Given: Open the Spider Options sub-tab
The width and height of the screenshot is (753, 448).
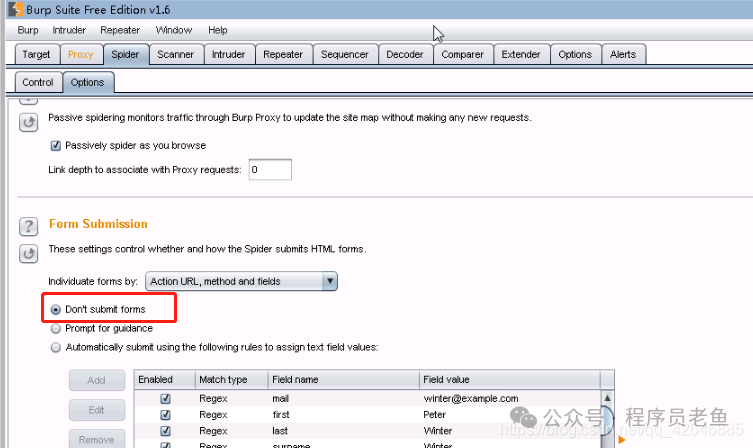Looking at the screenshot, I should tap(88, 82).
